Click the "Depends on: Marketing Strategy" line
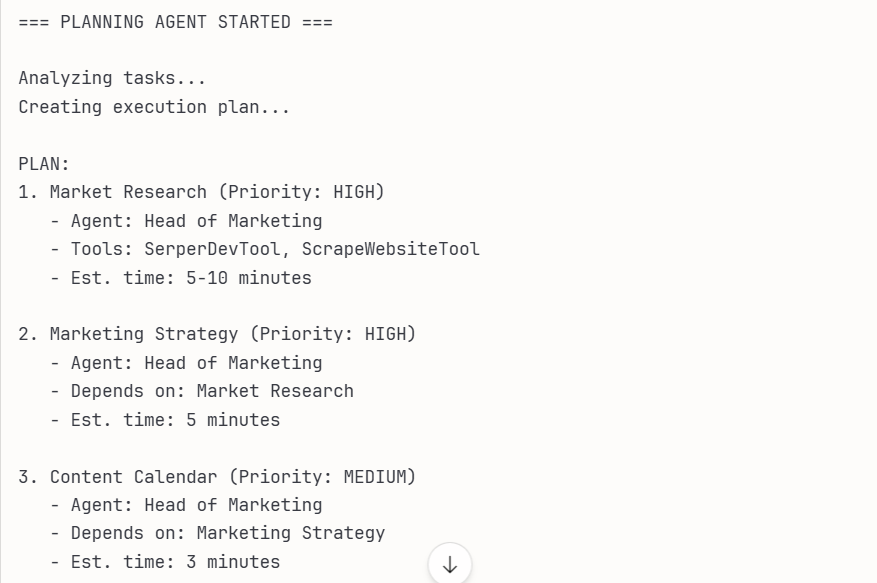 click(x=217, y=533)
